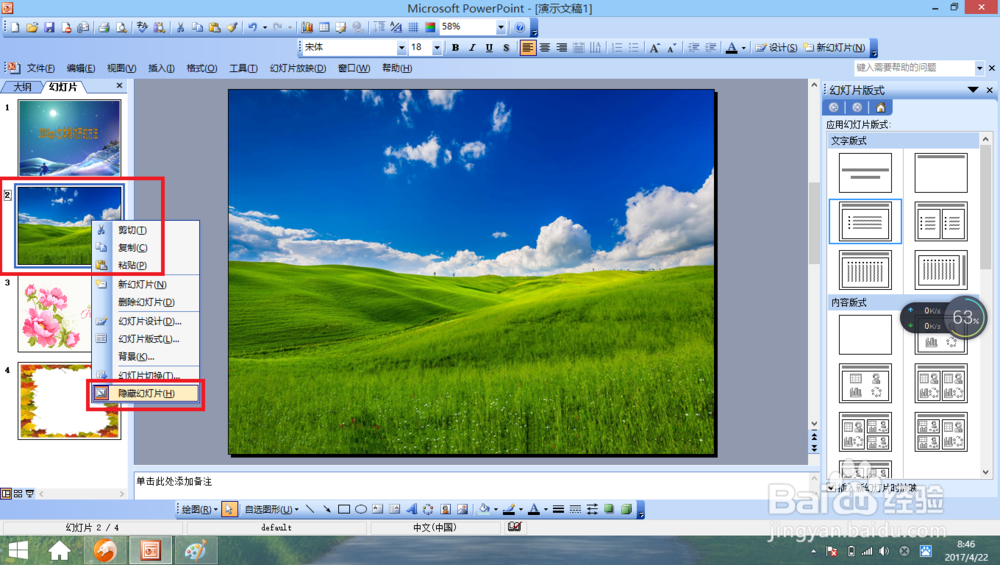Select slide 1 thumbnail

70,138
